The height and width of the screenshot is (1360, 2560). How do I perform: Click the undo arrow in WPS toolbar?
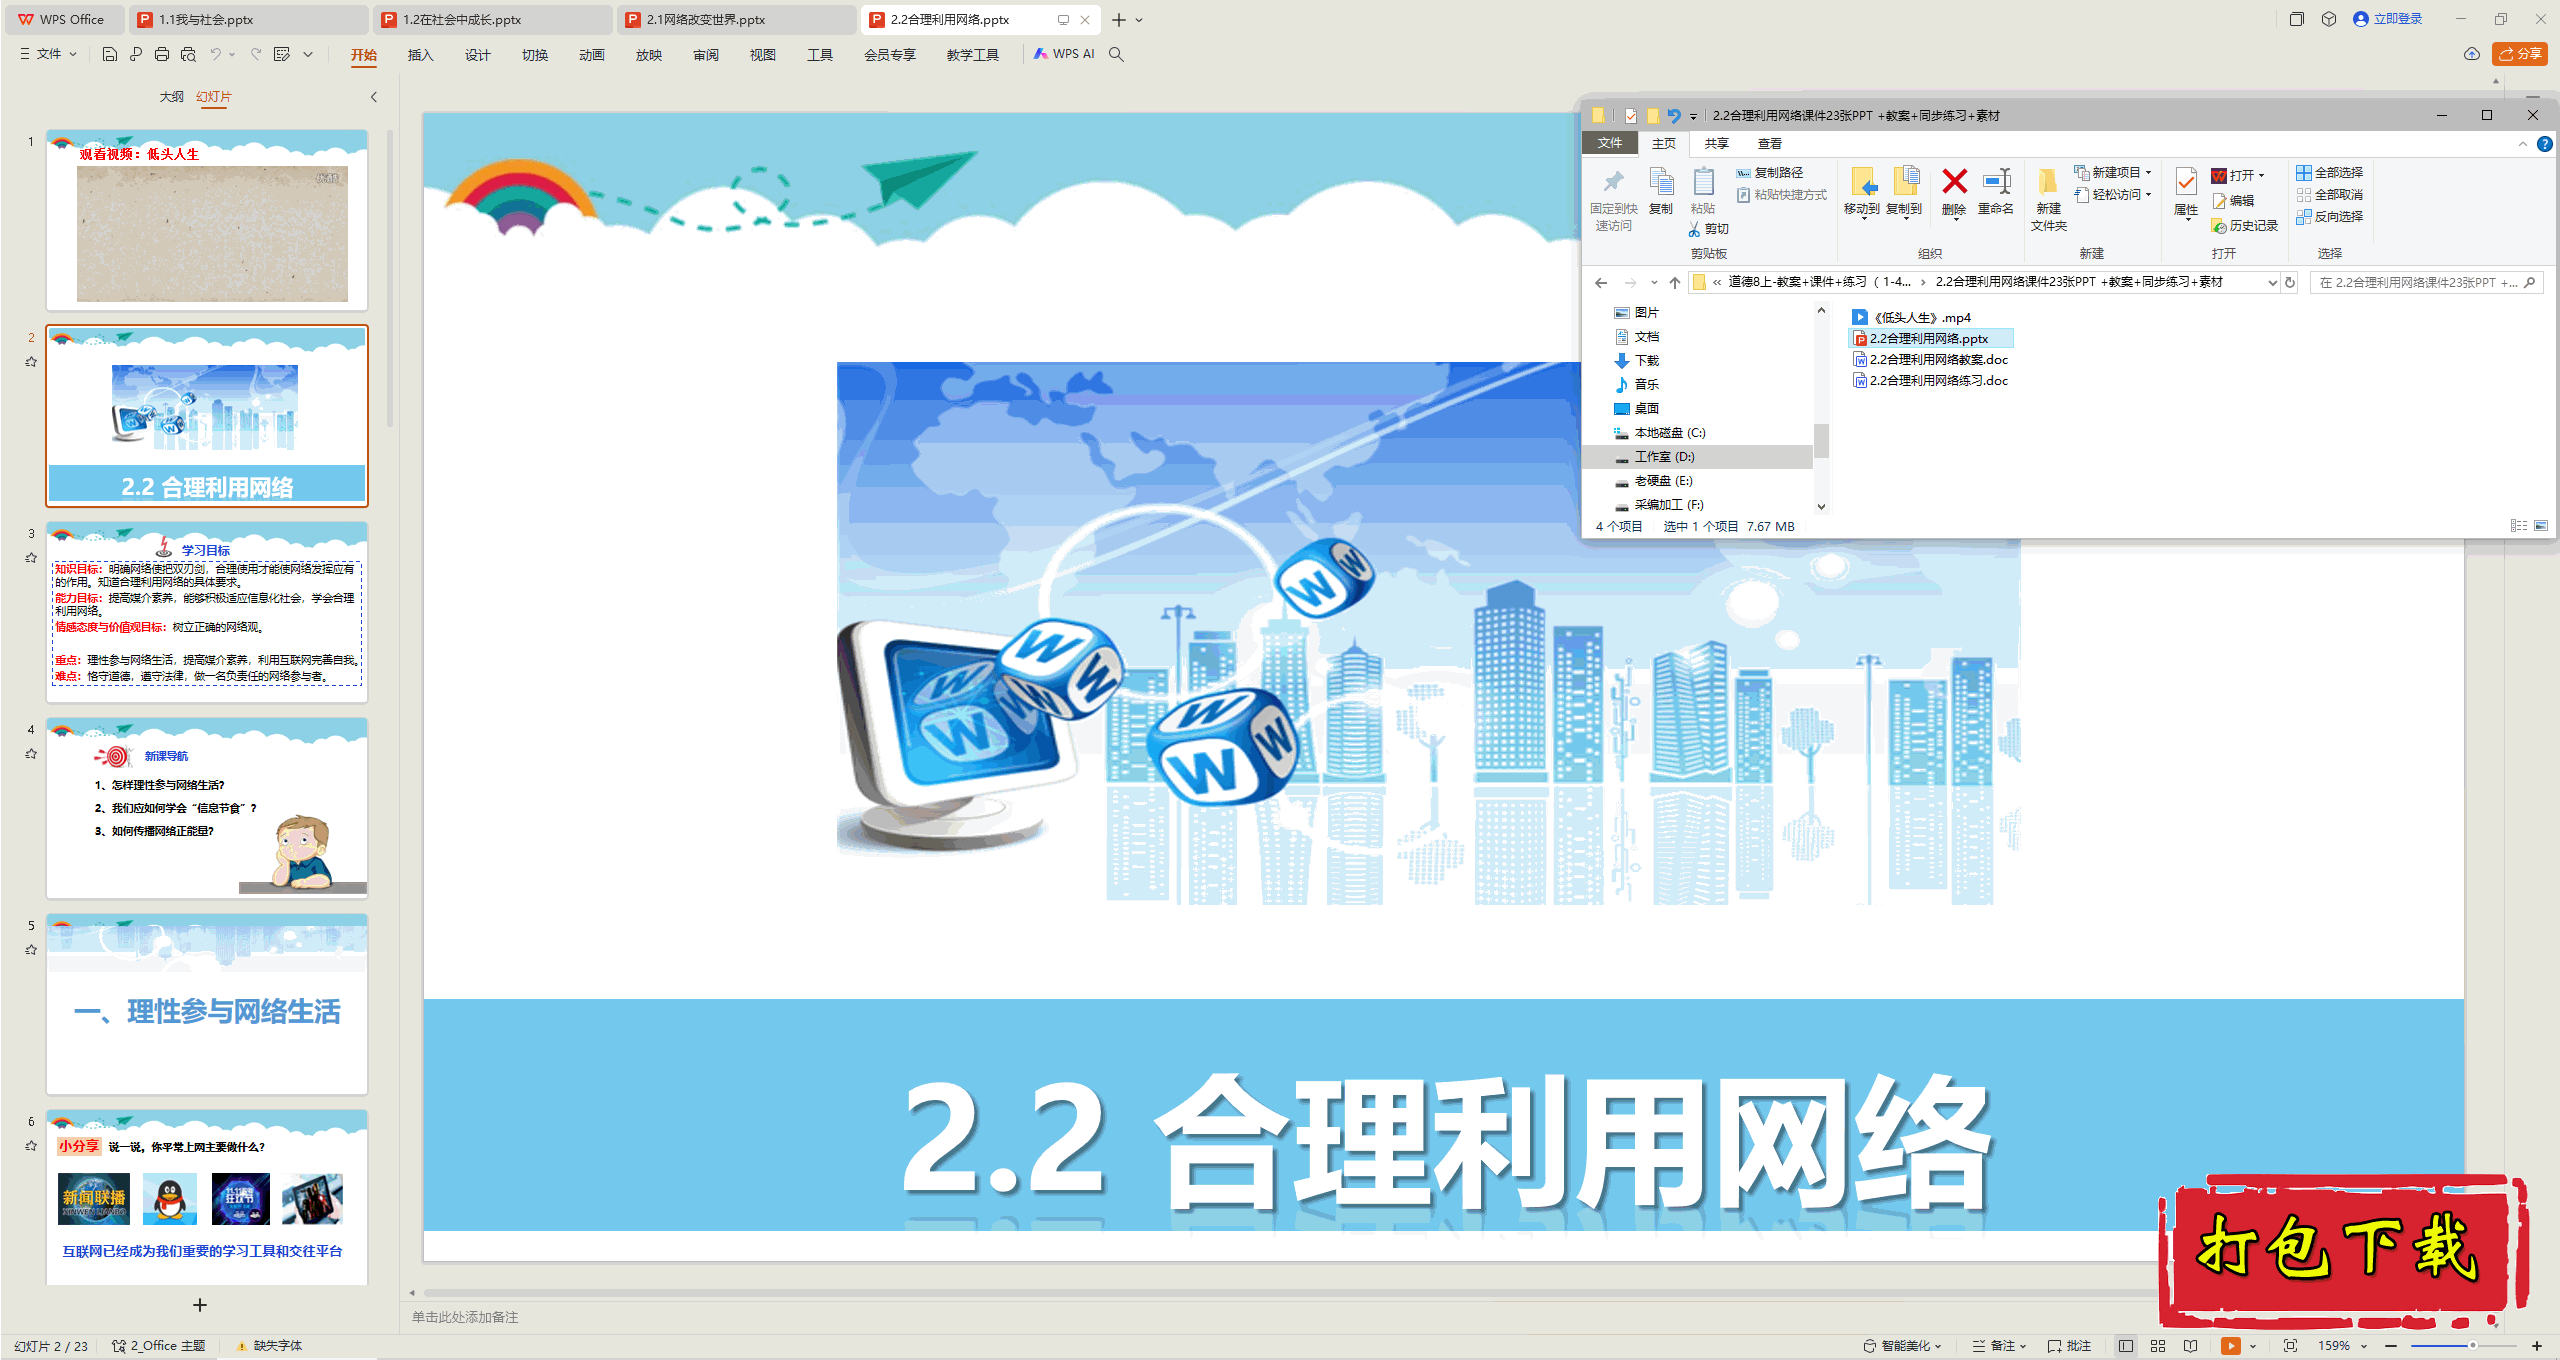[x=215, y=54]
